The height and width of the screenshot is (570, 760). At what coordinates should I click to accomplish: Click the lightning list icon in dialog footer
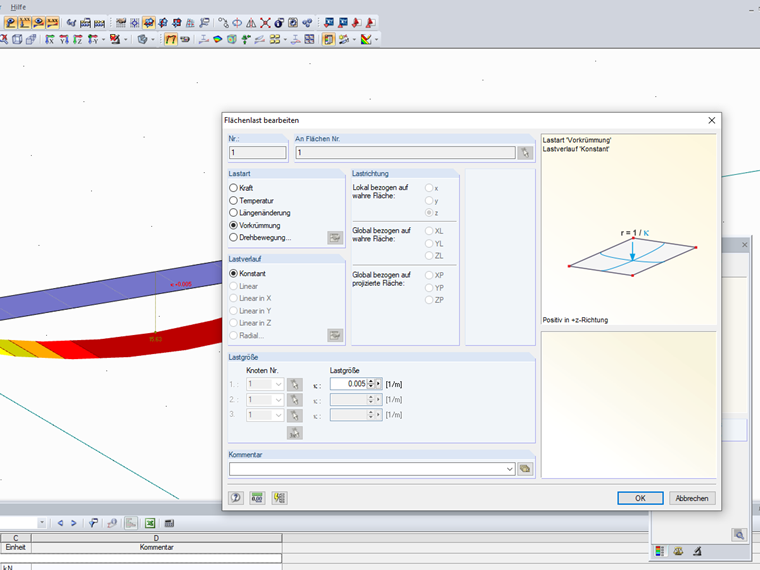279,498
